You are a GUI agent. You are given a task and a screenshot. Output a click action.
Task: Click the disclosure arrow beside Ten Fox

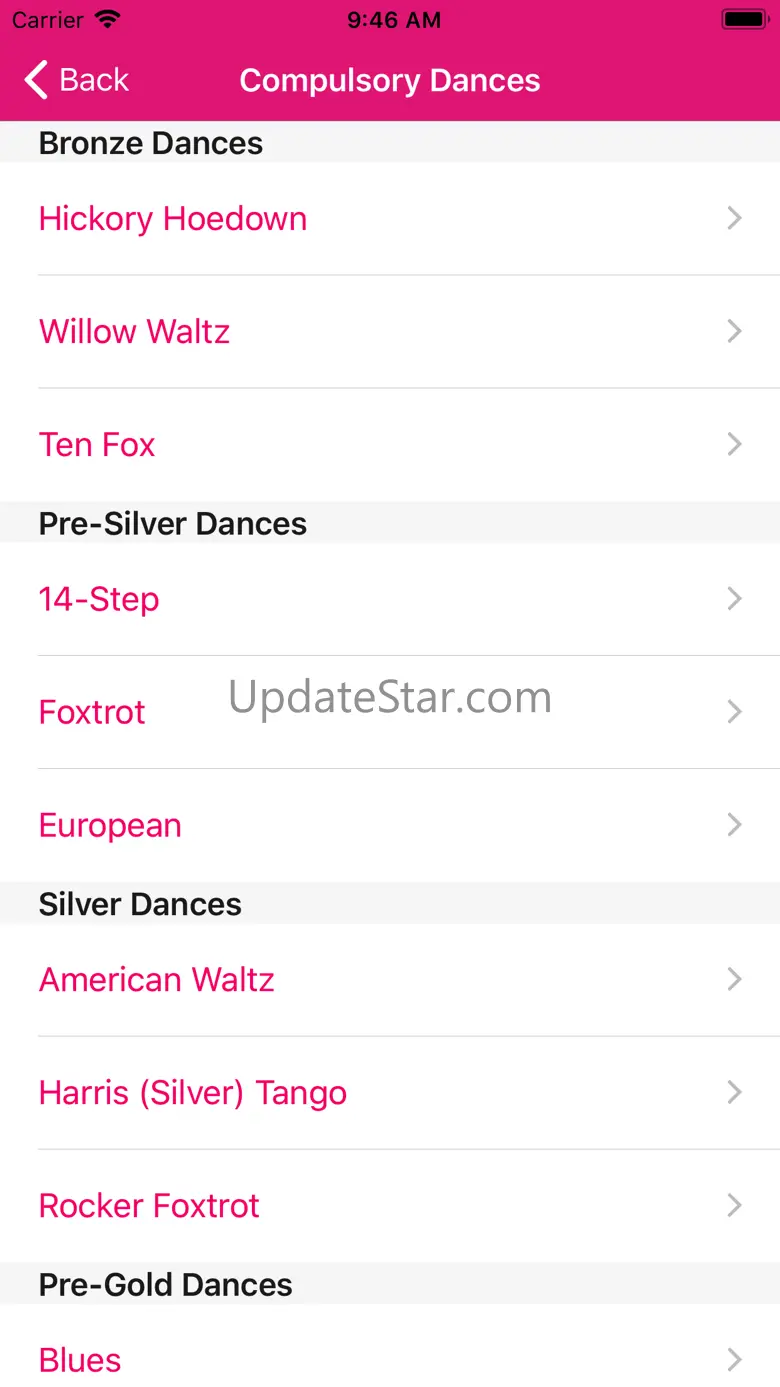click(735, 444)
